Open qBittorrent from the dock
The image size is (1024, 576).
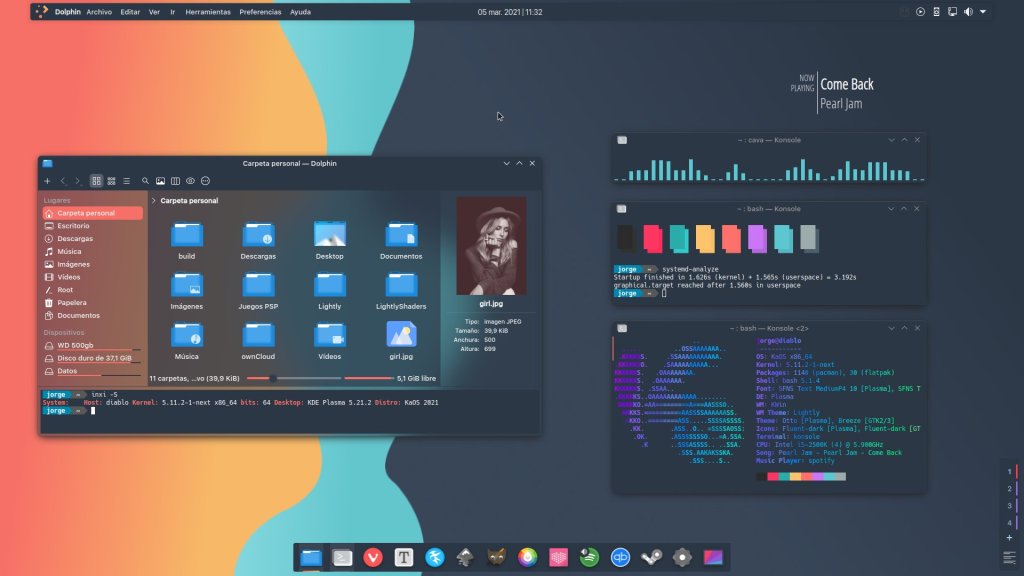(620, 558)
